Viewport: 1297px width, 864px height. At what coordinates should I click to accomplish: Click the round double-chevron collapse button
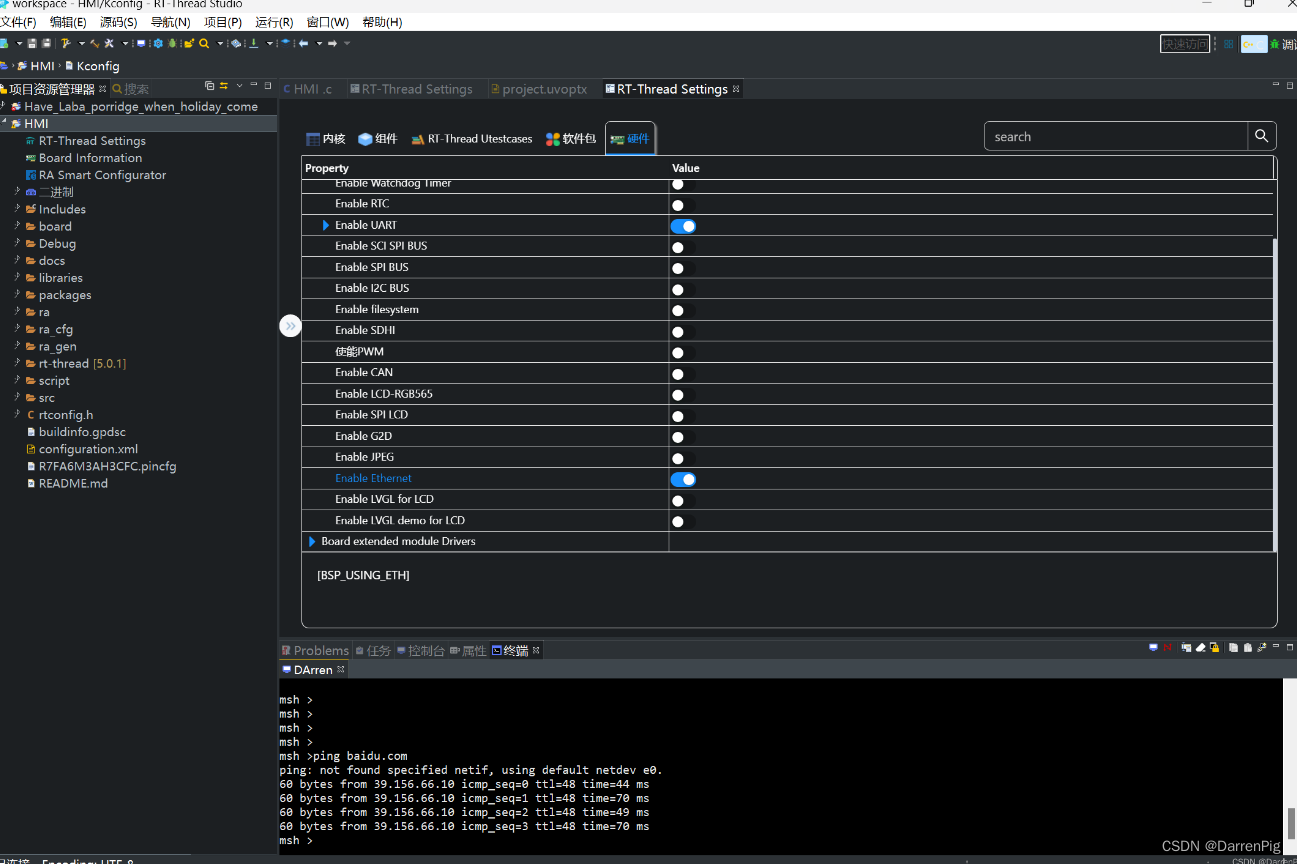pyautogui.click(x=290, y=326)
